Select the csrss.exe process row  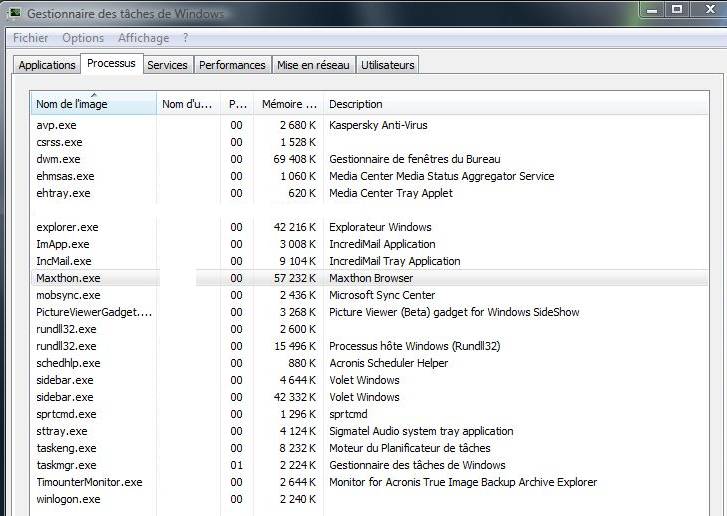pos(370,142)
